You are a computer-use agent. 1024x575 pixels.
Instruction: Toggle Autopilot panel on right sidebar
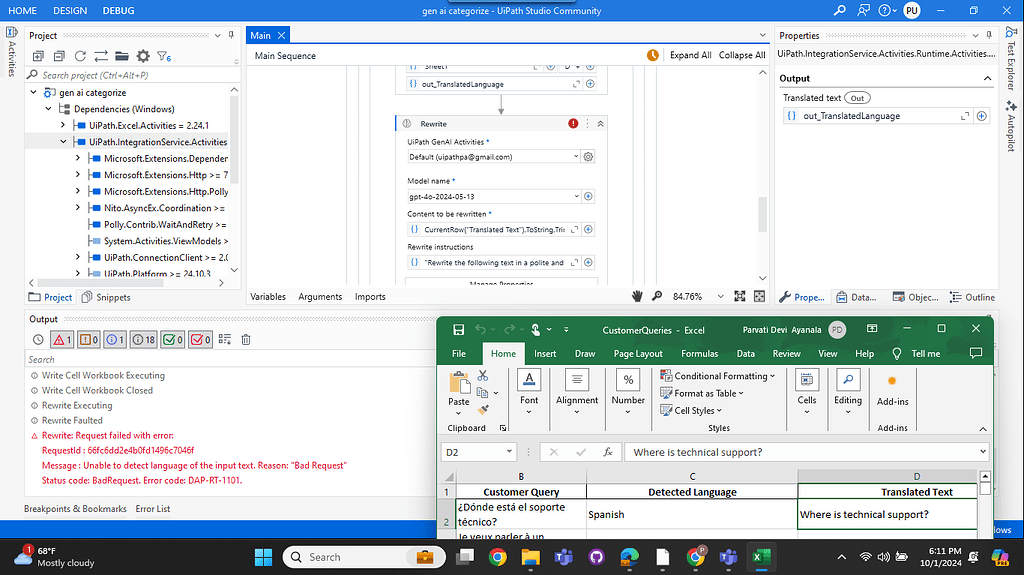coord(1012,124)
